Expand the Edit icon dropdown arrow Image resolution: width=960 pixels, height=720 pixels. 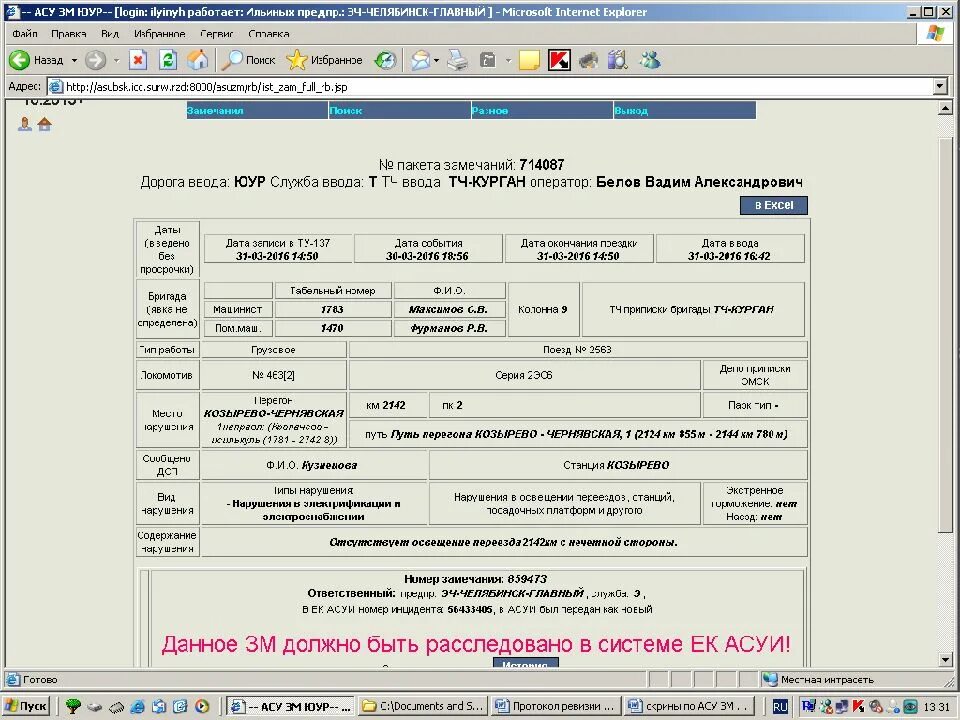pyautogui.click(x=508, y=61)
